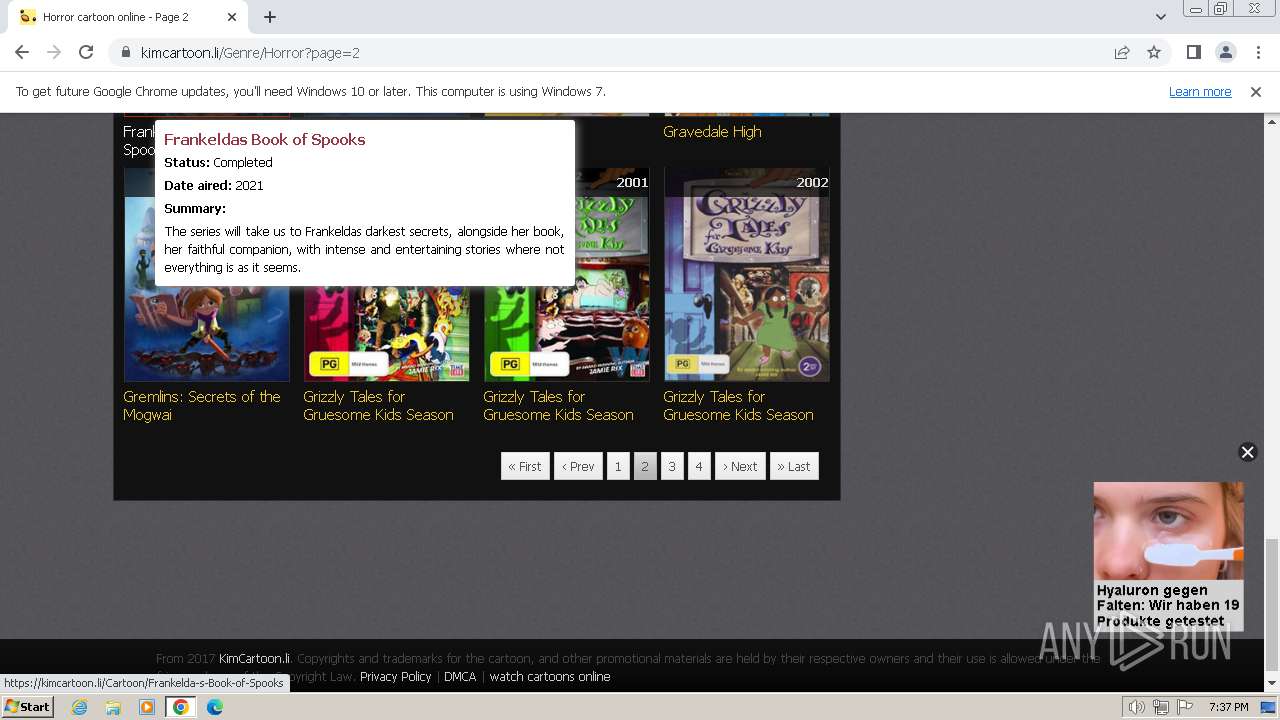Open page 3 of the Horror list
The width and height of the screenshot is (1280, 720).
click(672, 466)
